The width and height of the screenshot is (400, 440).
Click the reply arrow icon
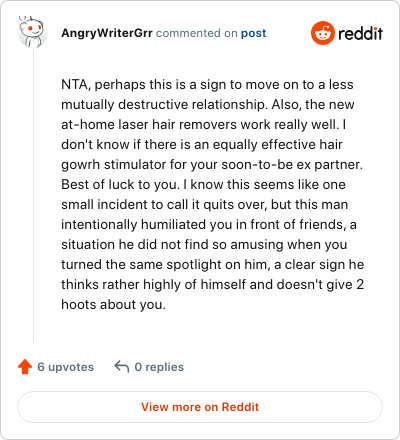[x=122, y=367]
